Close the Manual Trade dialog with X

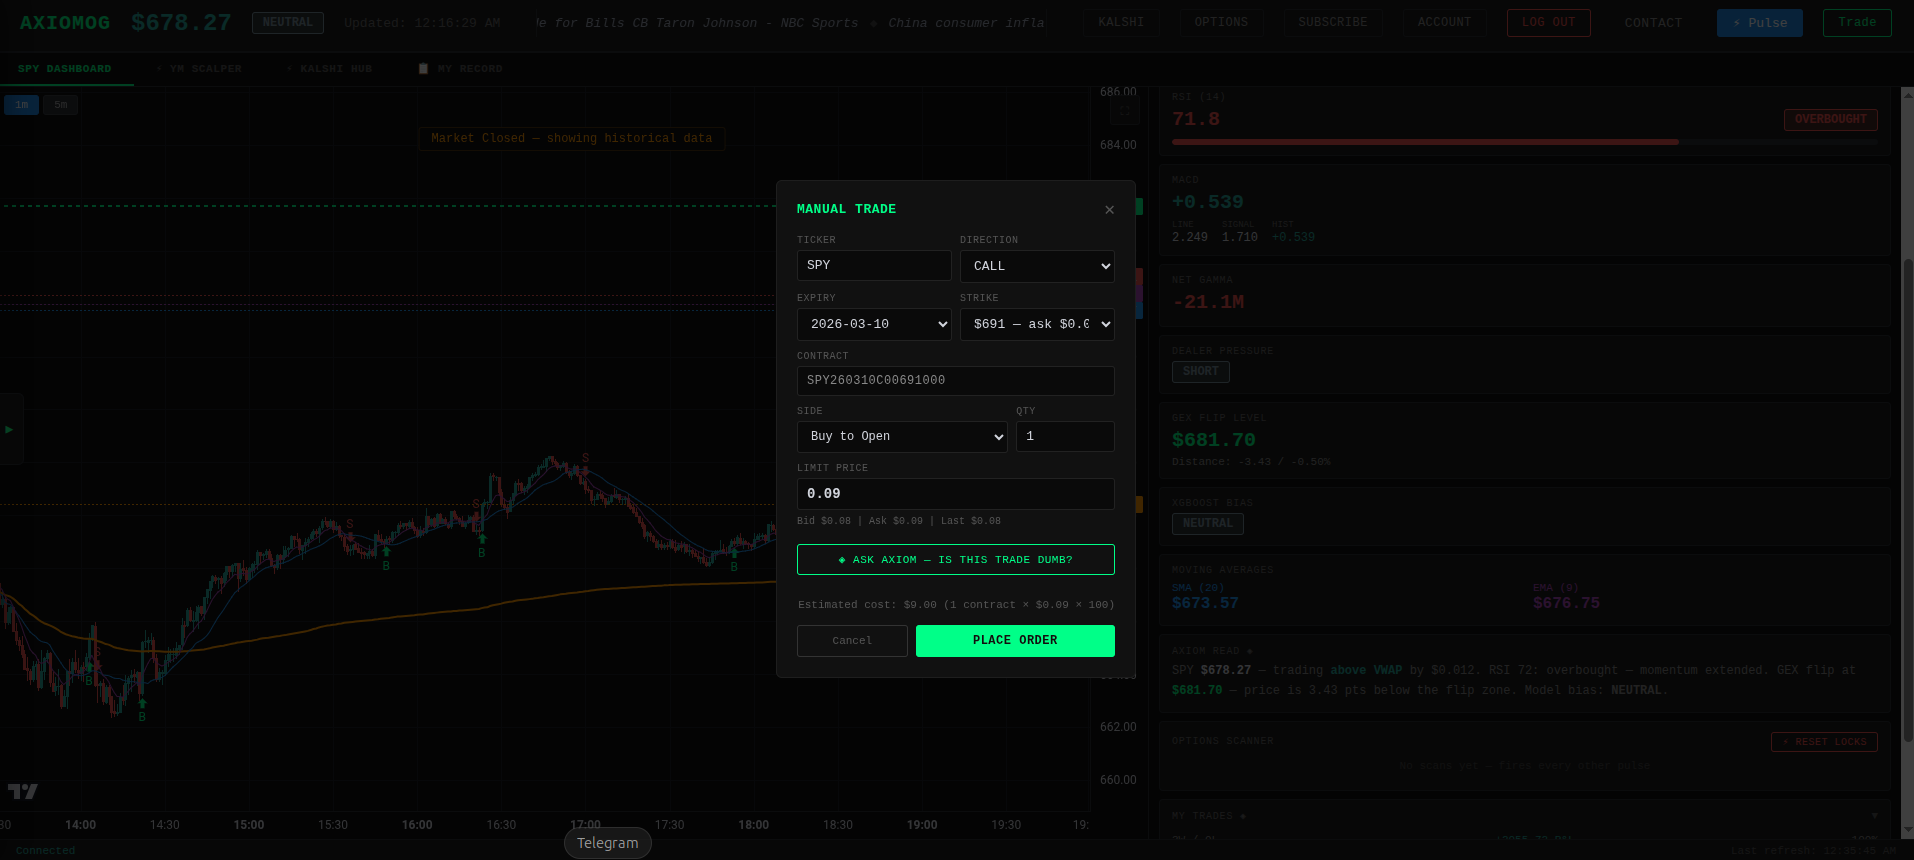[1109, 210]
